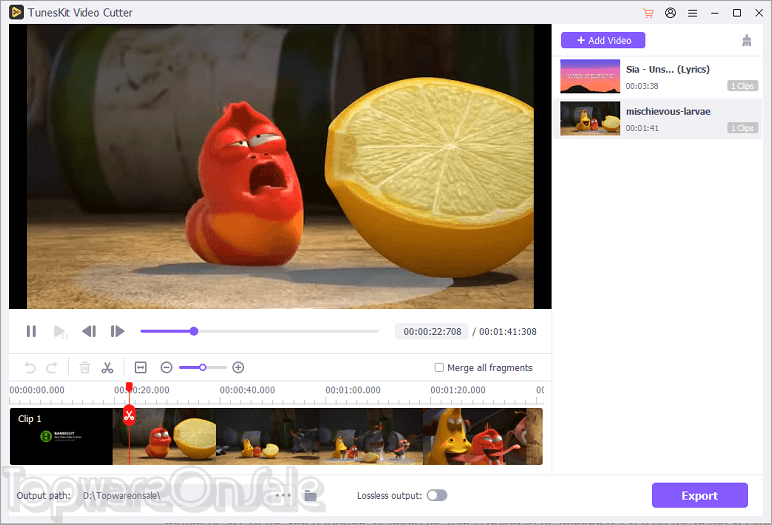772x525 pixels.
Task: Clear the video list with broom icon
Action: (746, 40)
